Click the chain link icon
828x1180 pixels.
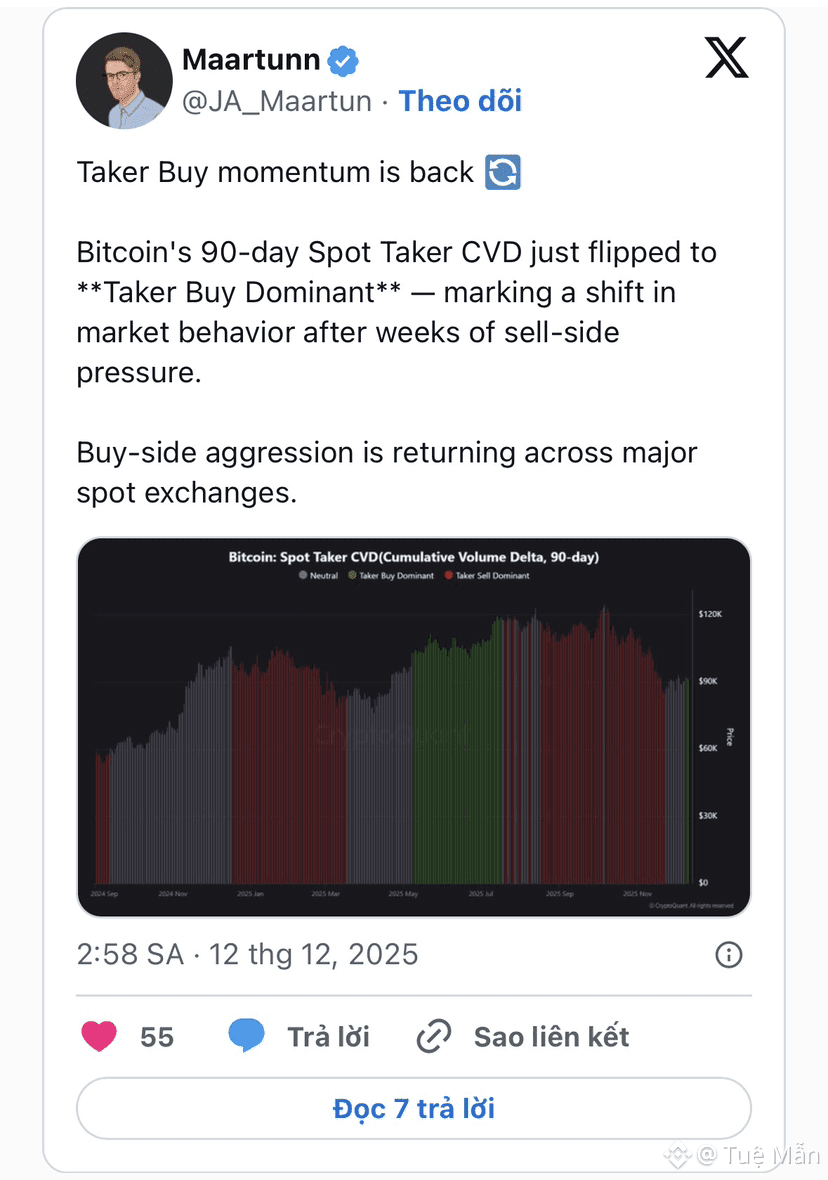(x=433, y=1037)
